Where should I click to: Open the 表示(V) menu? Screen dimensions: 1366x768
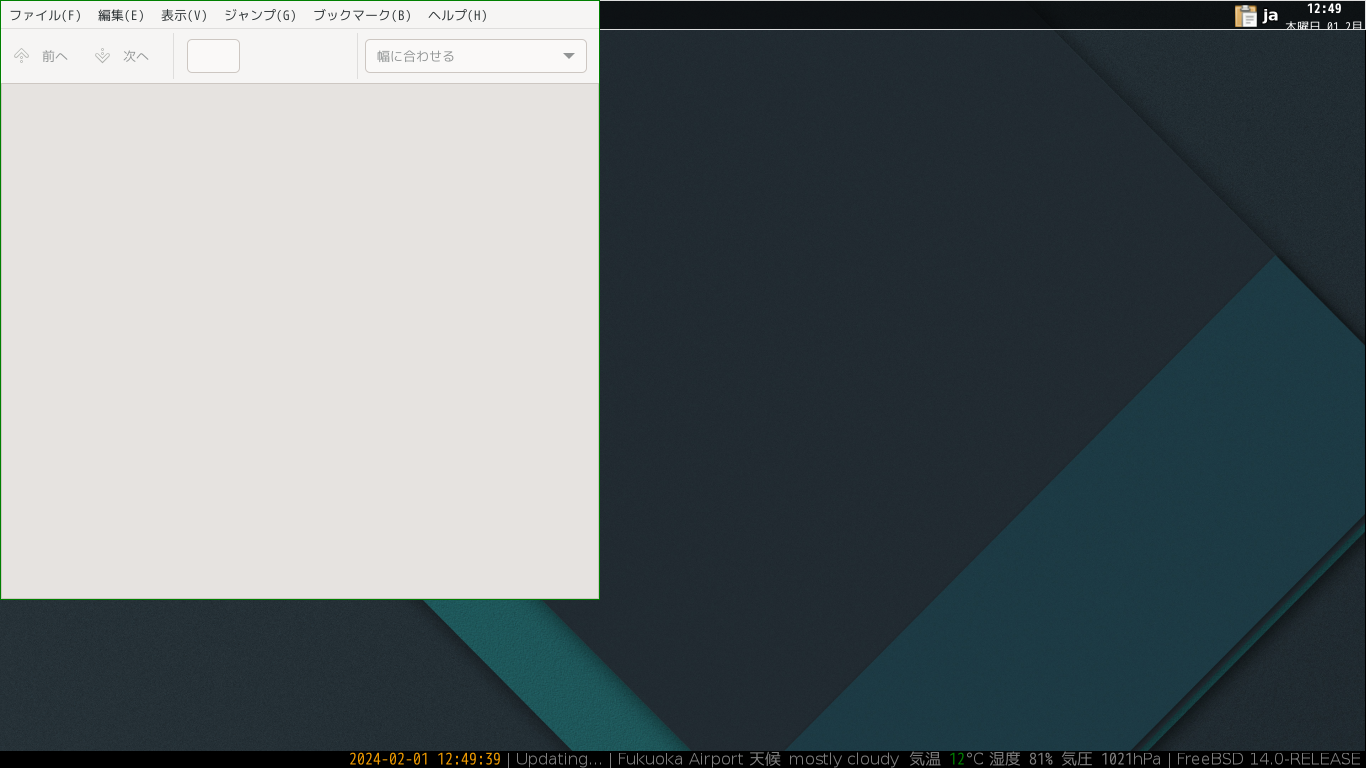(184, 15)
